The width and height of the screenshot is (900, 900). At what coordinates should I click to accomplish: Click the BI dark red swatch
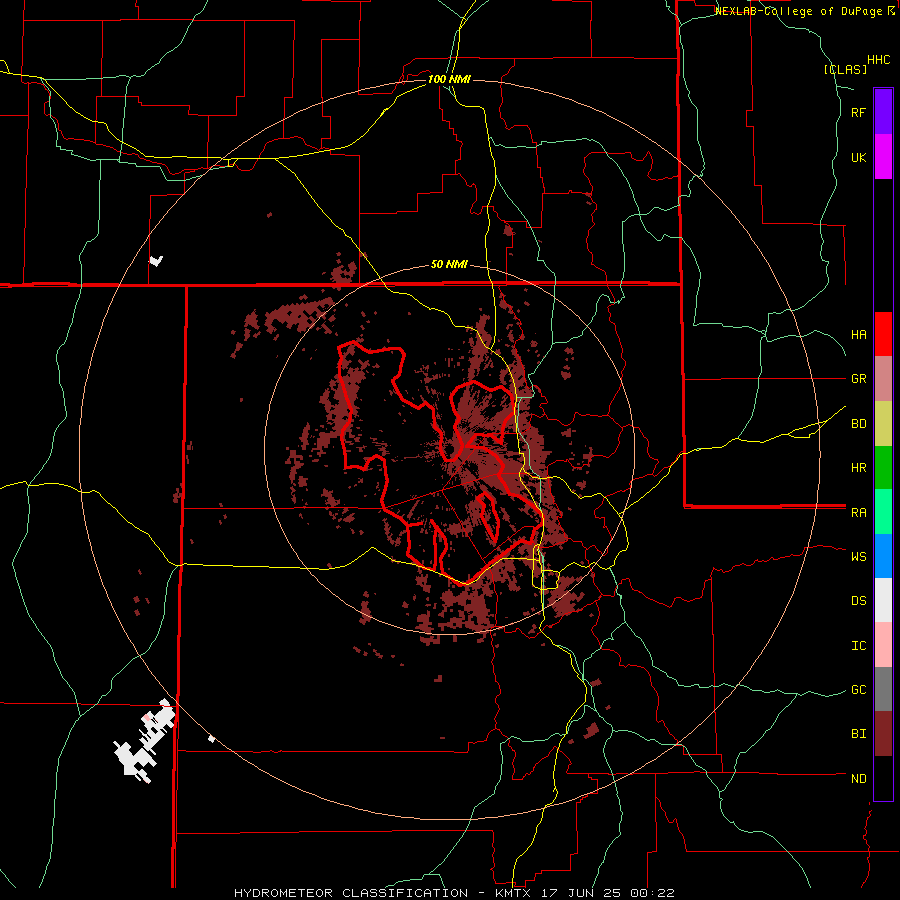click(x=883, y=734)
